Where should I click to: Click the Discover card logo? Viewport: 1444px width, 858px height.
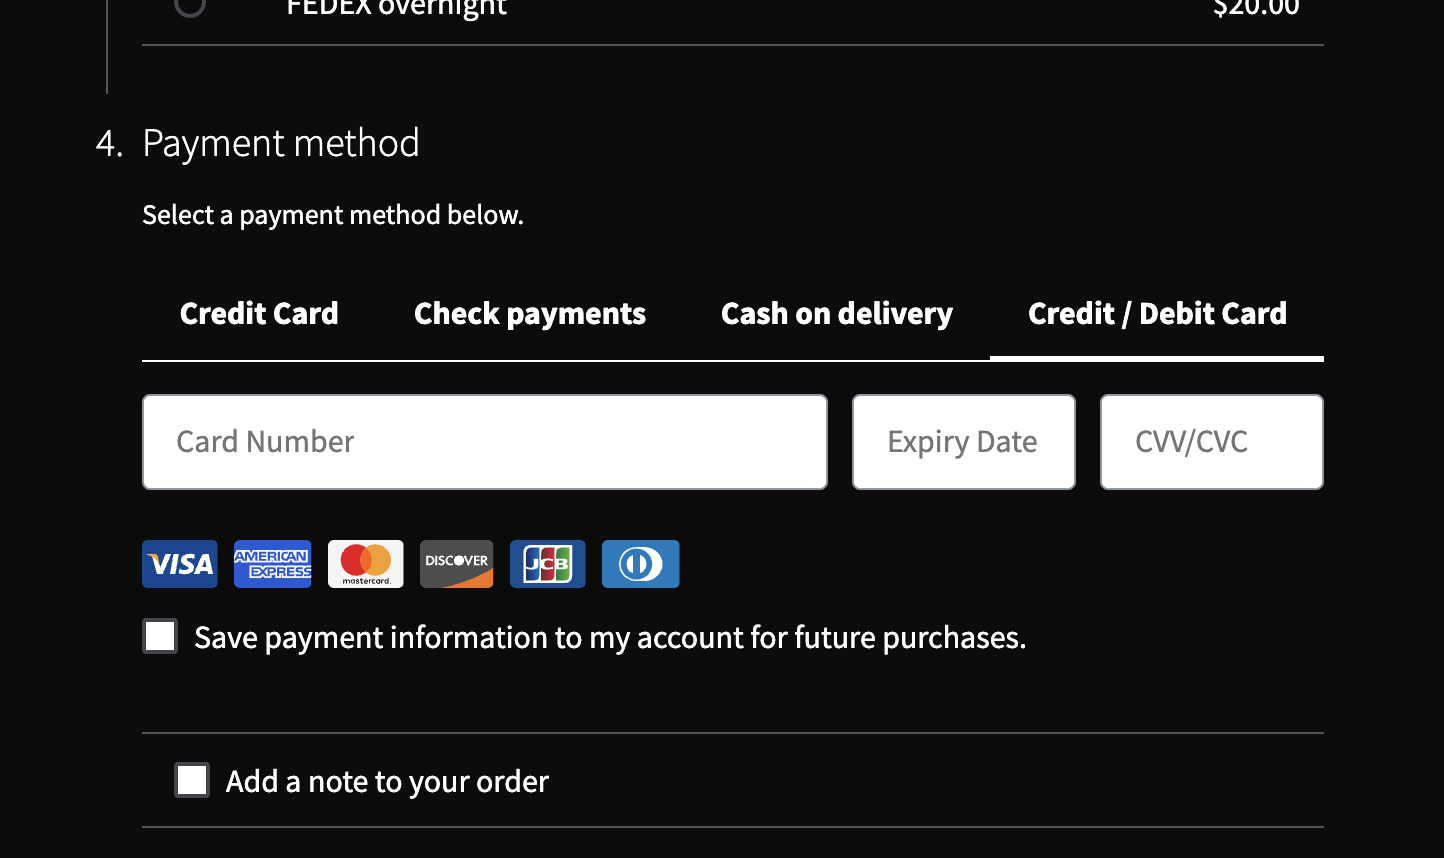tap(456, 563)
